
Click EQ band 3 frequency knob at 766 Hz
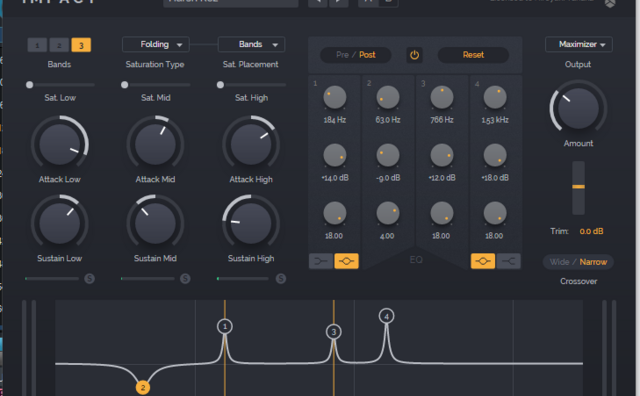[x=442, y=98]
